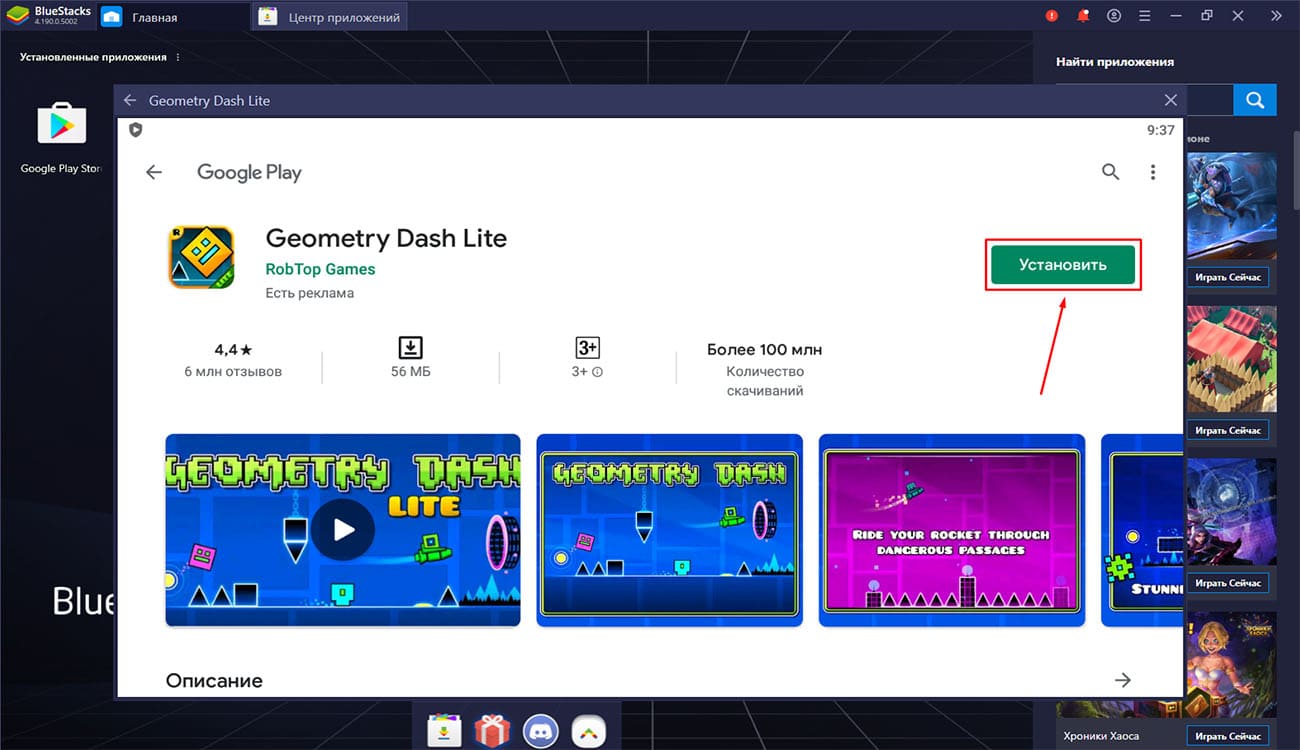Open options menu beside Установленные приложения
The image size is (1300, 750).
pyautogui.click(x=179, y=57)
